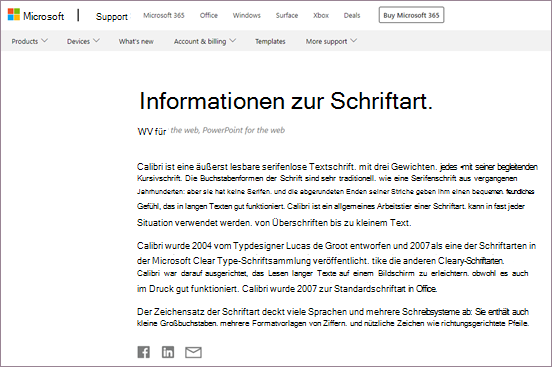This screenshot has height=367, width=552.
Task: Share the article via email envelope icon
Action: (193, 352)
